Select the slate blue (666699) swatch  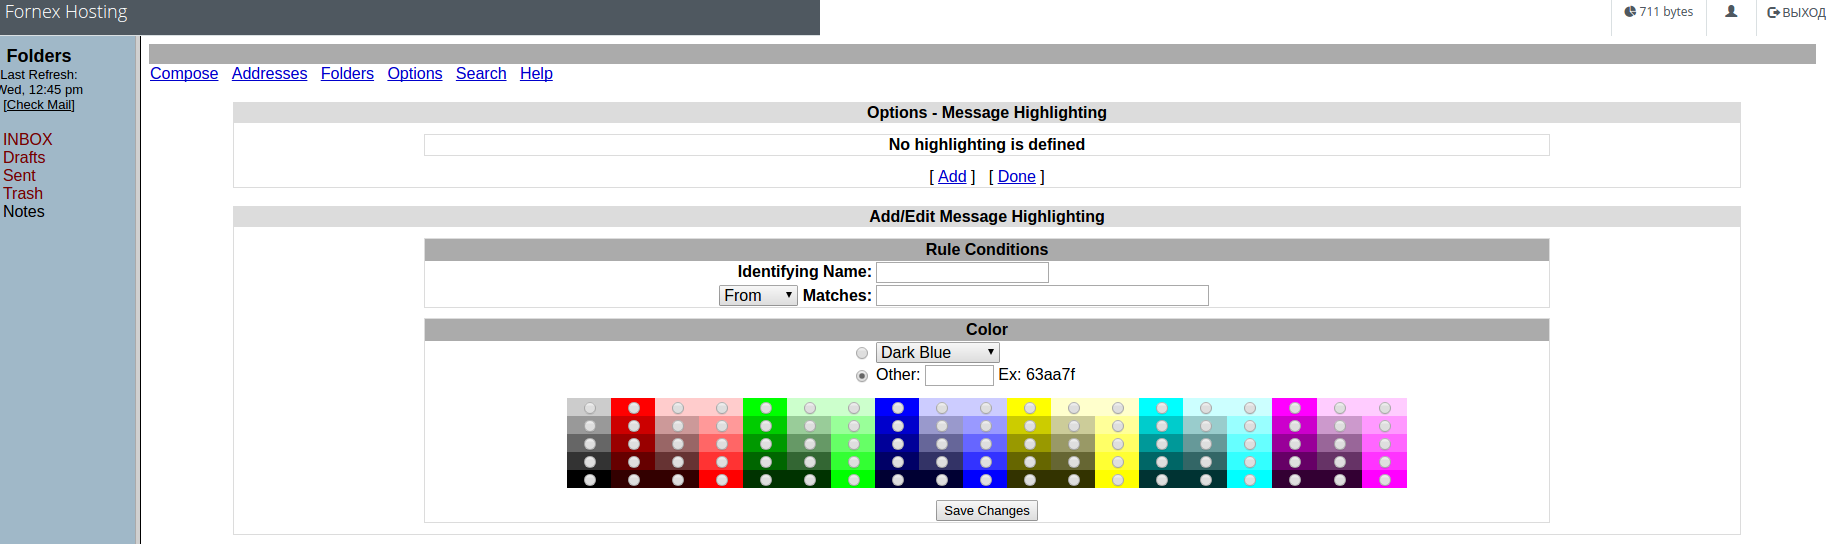tap(942, 444)
